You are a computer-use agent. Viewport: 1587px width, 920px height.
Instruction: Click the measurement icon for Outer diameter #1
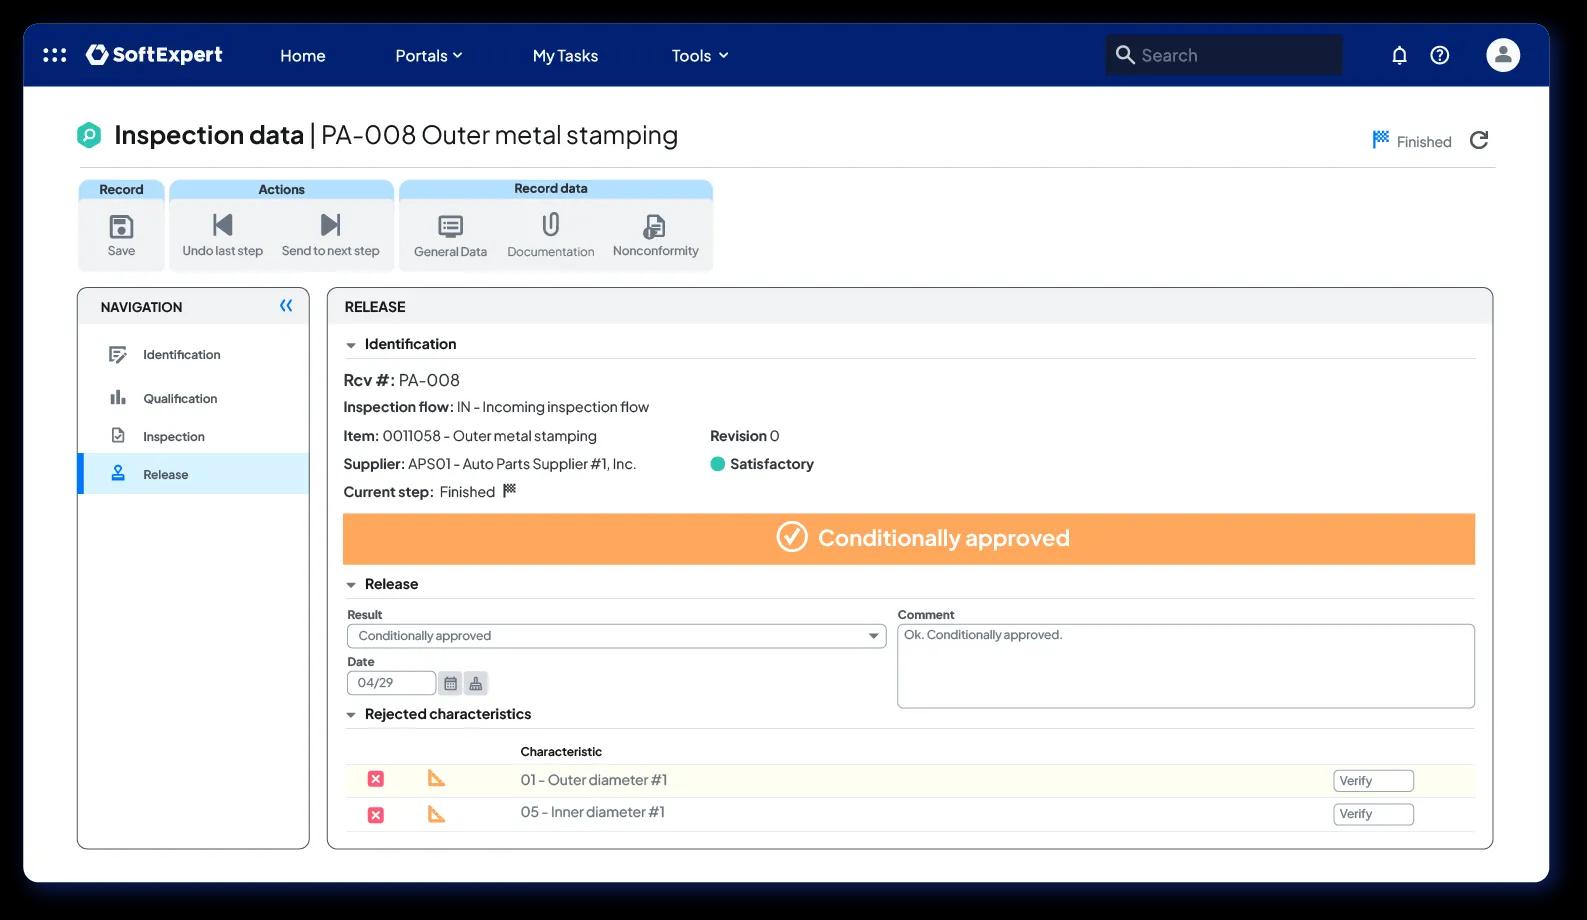click(436, 778)
